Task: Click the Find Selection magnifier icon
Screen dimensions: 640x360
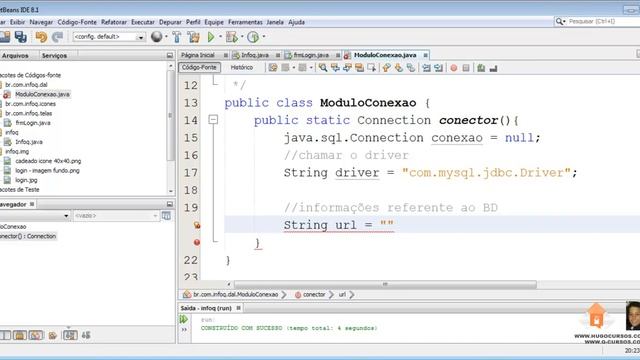Action: (x=323, y=68)
